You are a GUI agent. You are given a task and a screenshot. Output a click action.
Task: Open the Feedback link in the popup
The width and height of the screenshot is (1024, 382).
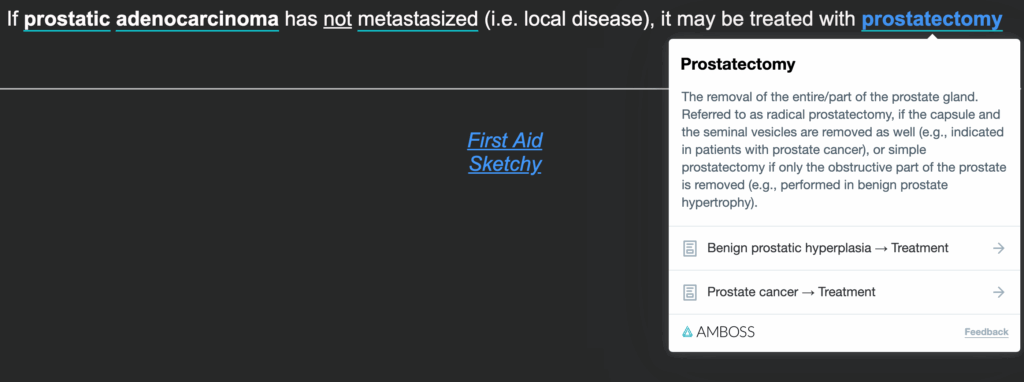[986, 332]
